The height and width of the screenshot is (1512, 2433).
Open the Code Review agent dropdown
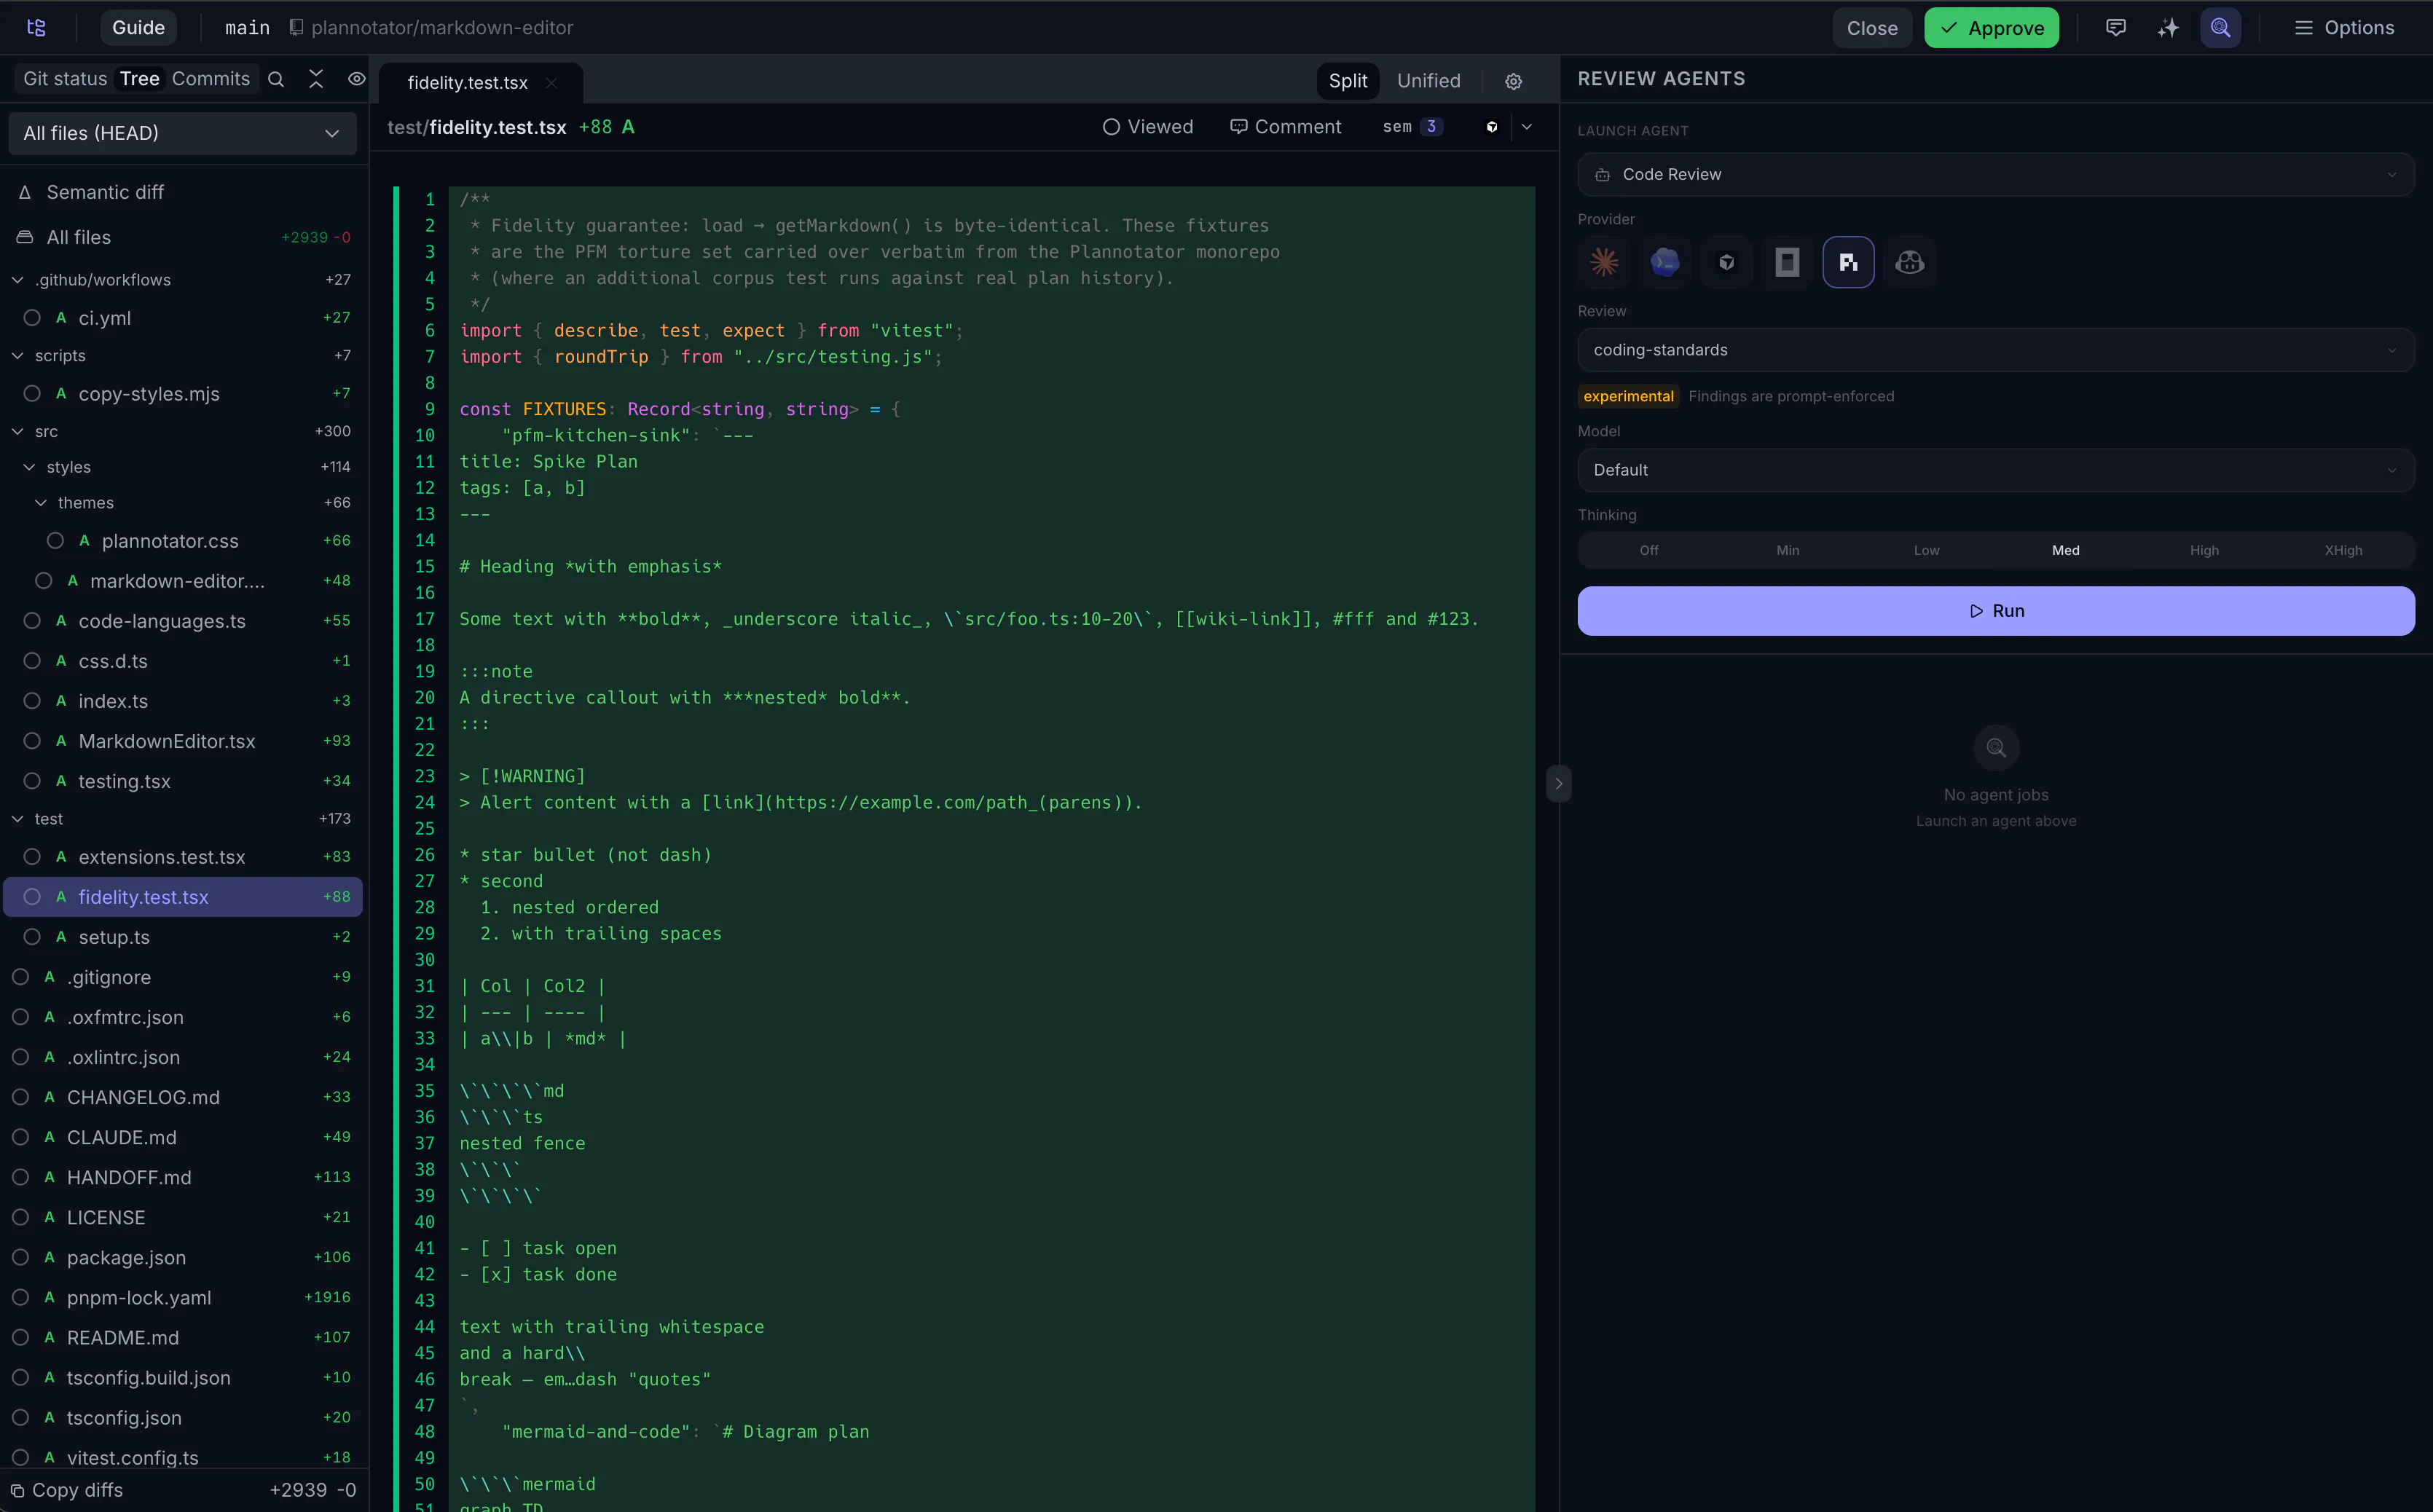point(1995,175)
